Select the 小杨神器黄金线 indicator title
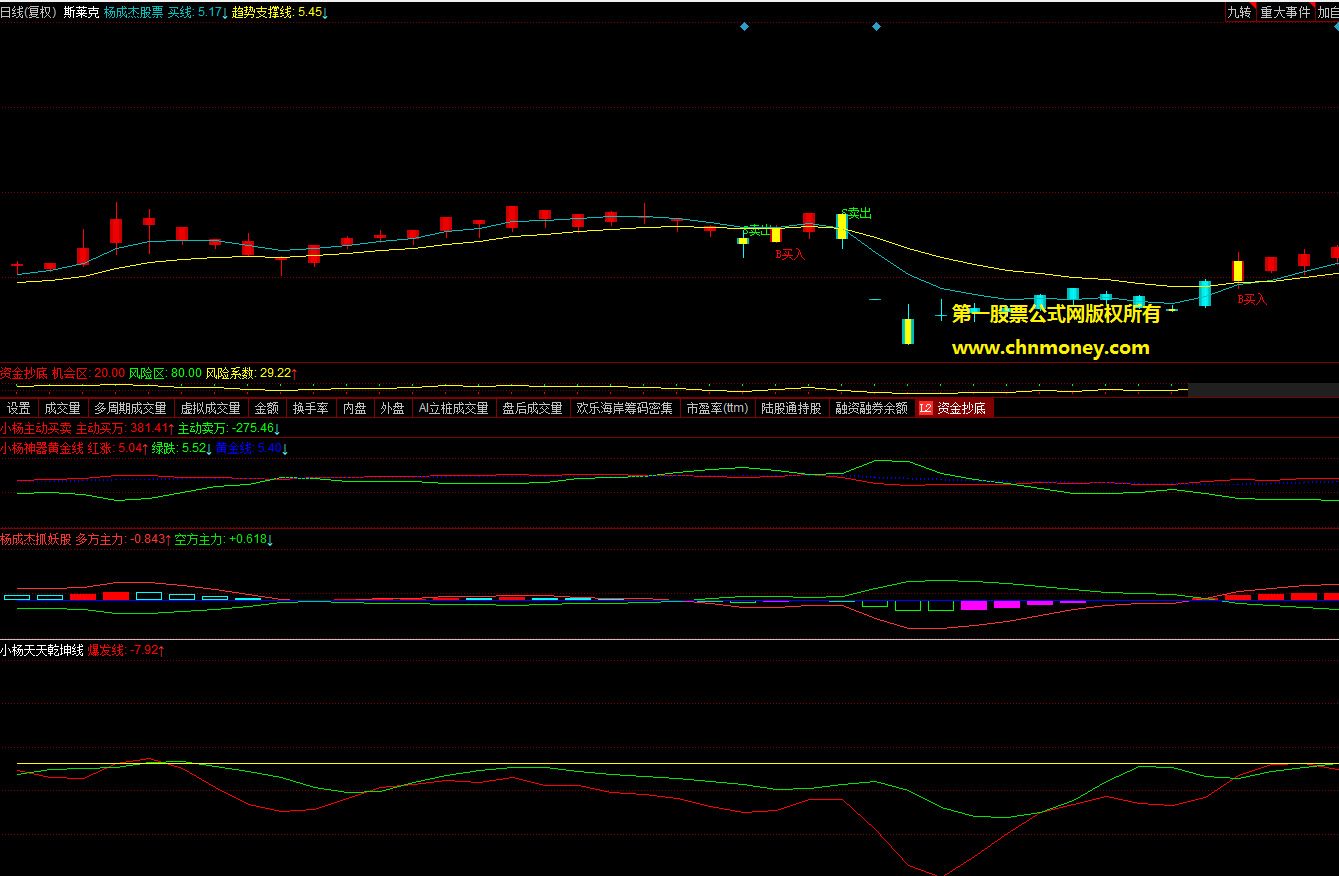This screenshot has height=876, width=1339. point(42,448)
